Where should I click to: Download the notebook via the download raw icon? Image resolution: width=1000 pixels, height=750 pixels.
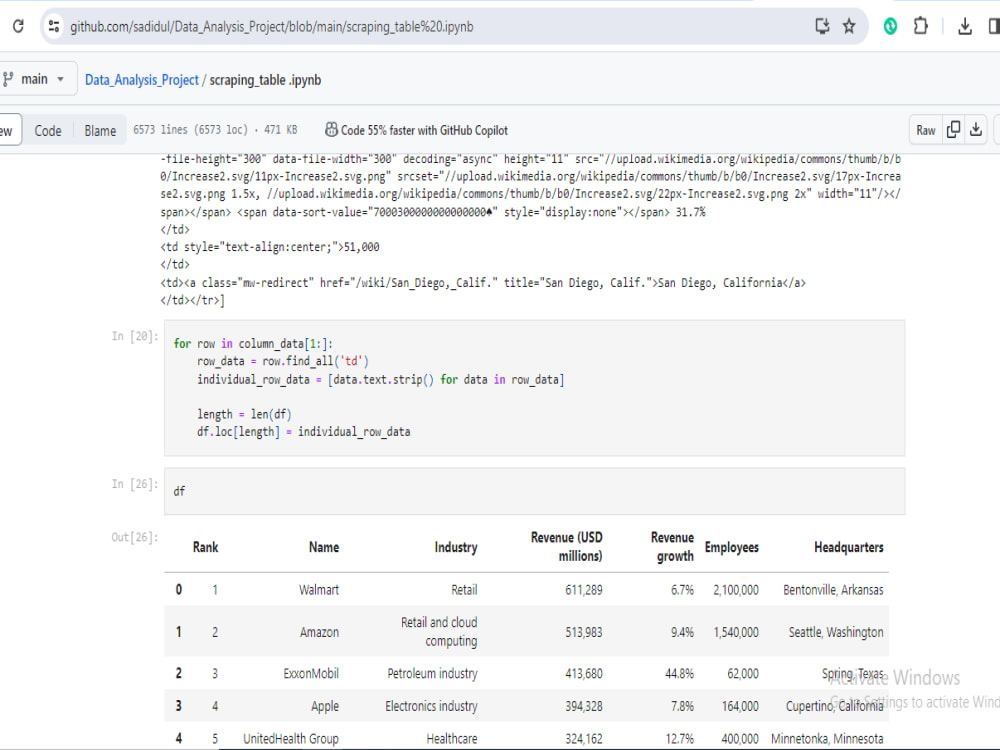click(976, 130)
